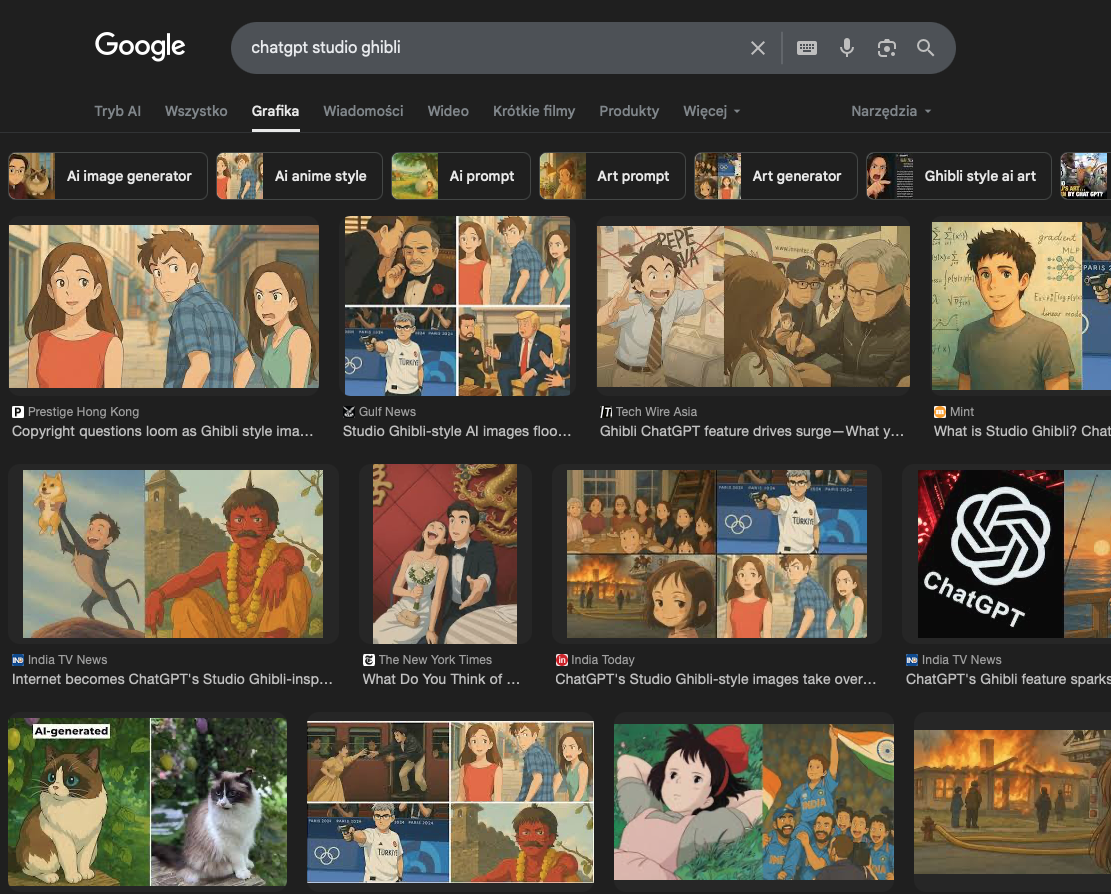
Task: Open the girl with red bow and India cricket image
Action: (754, 802)
